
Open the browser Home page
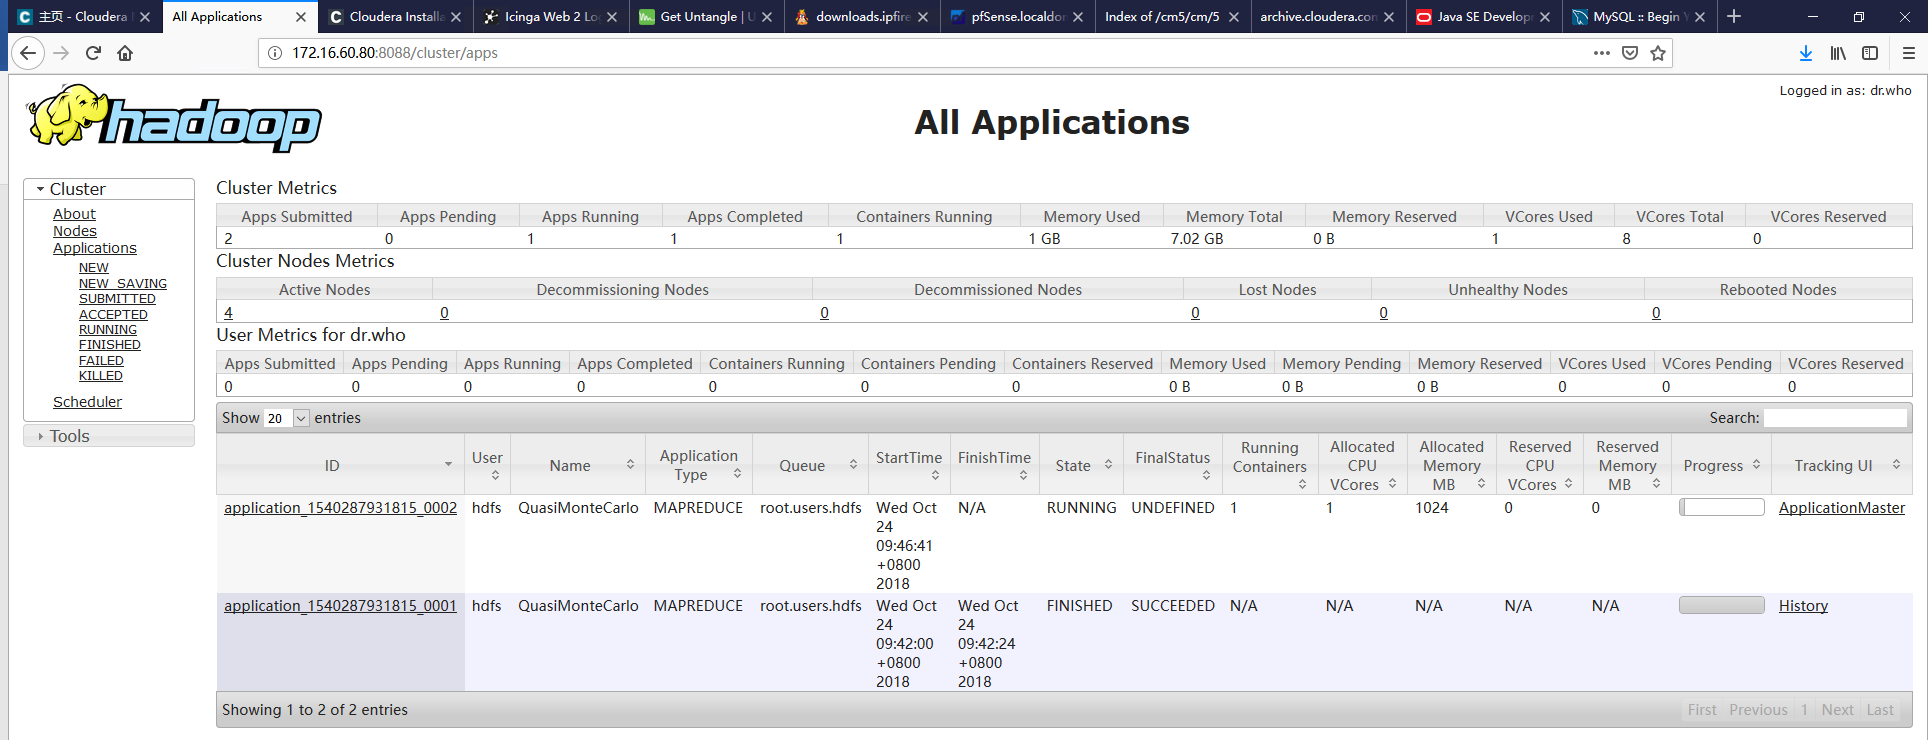click(x=125, y=53)
